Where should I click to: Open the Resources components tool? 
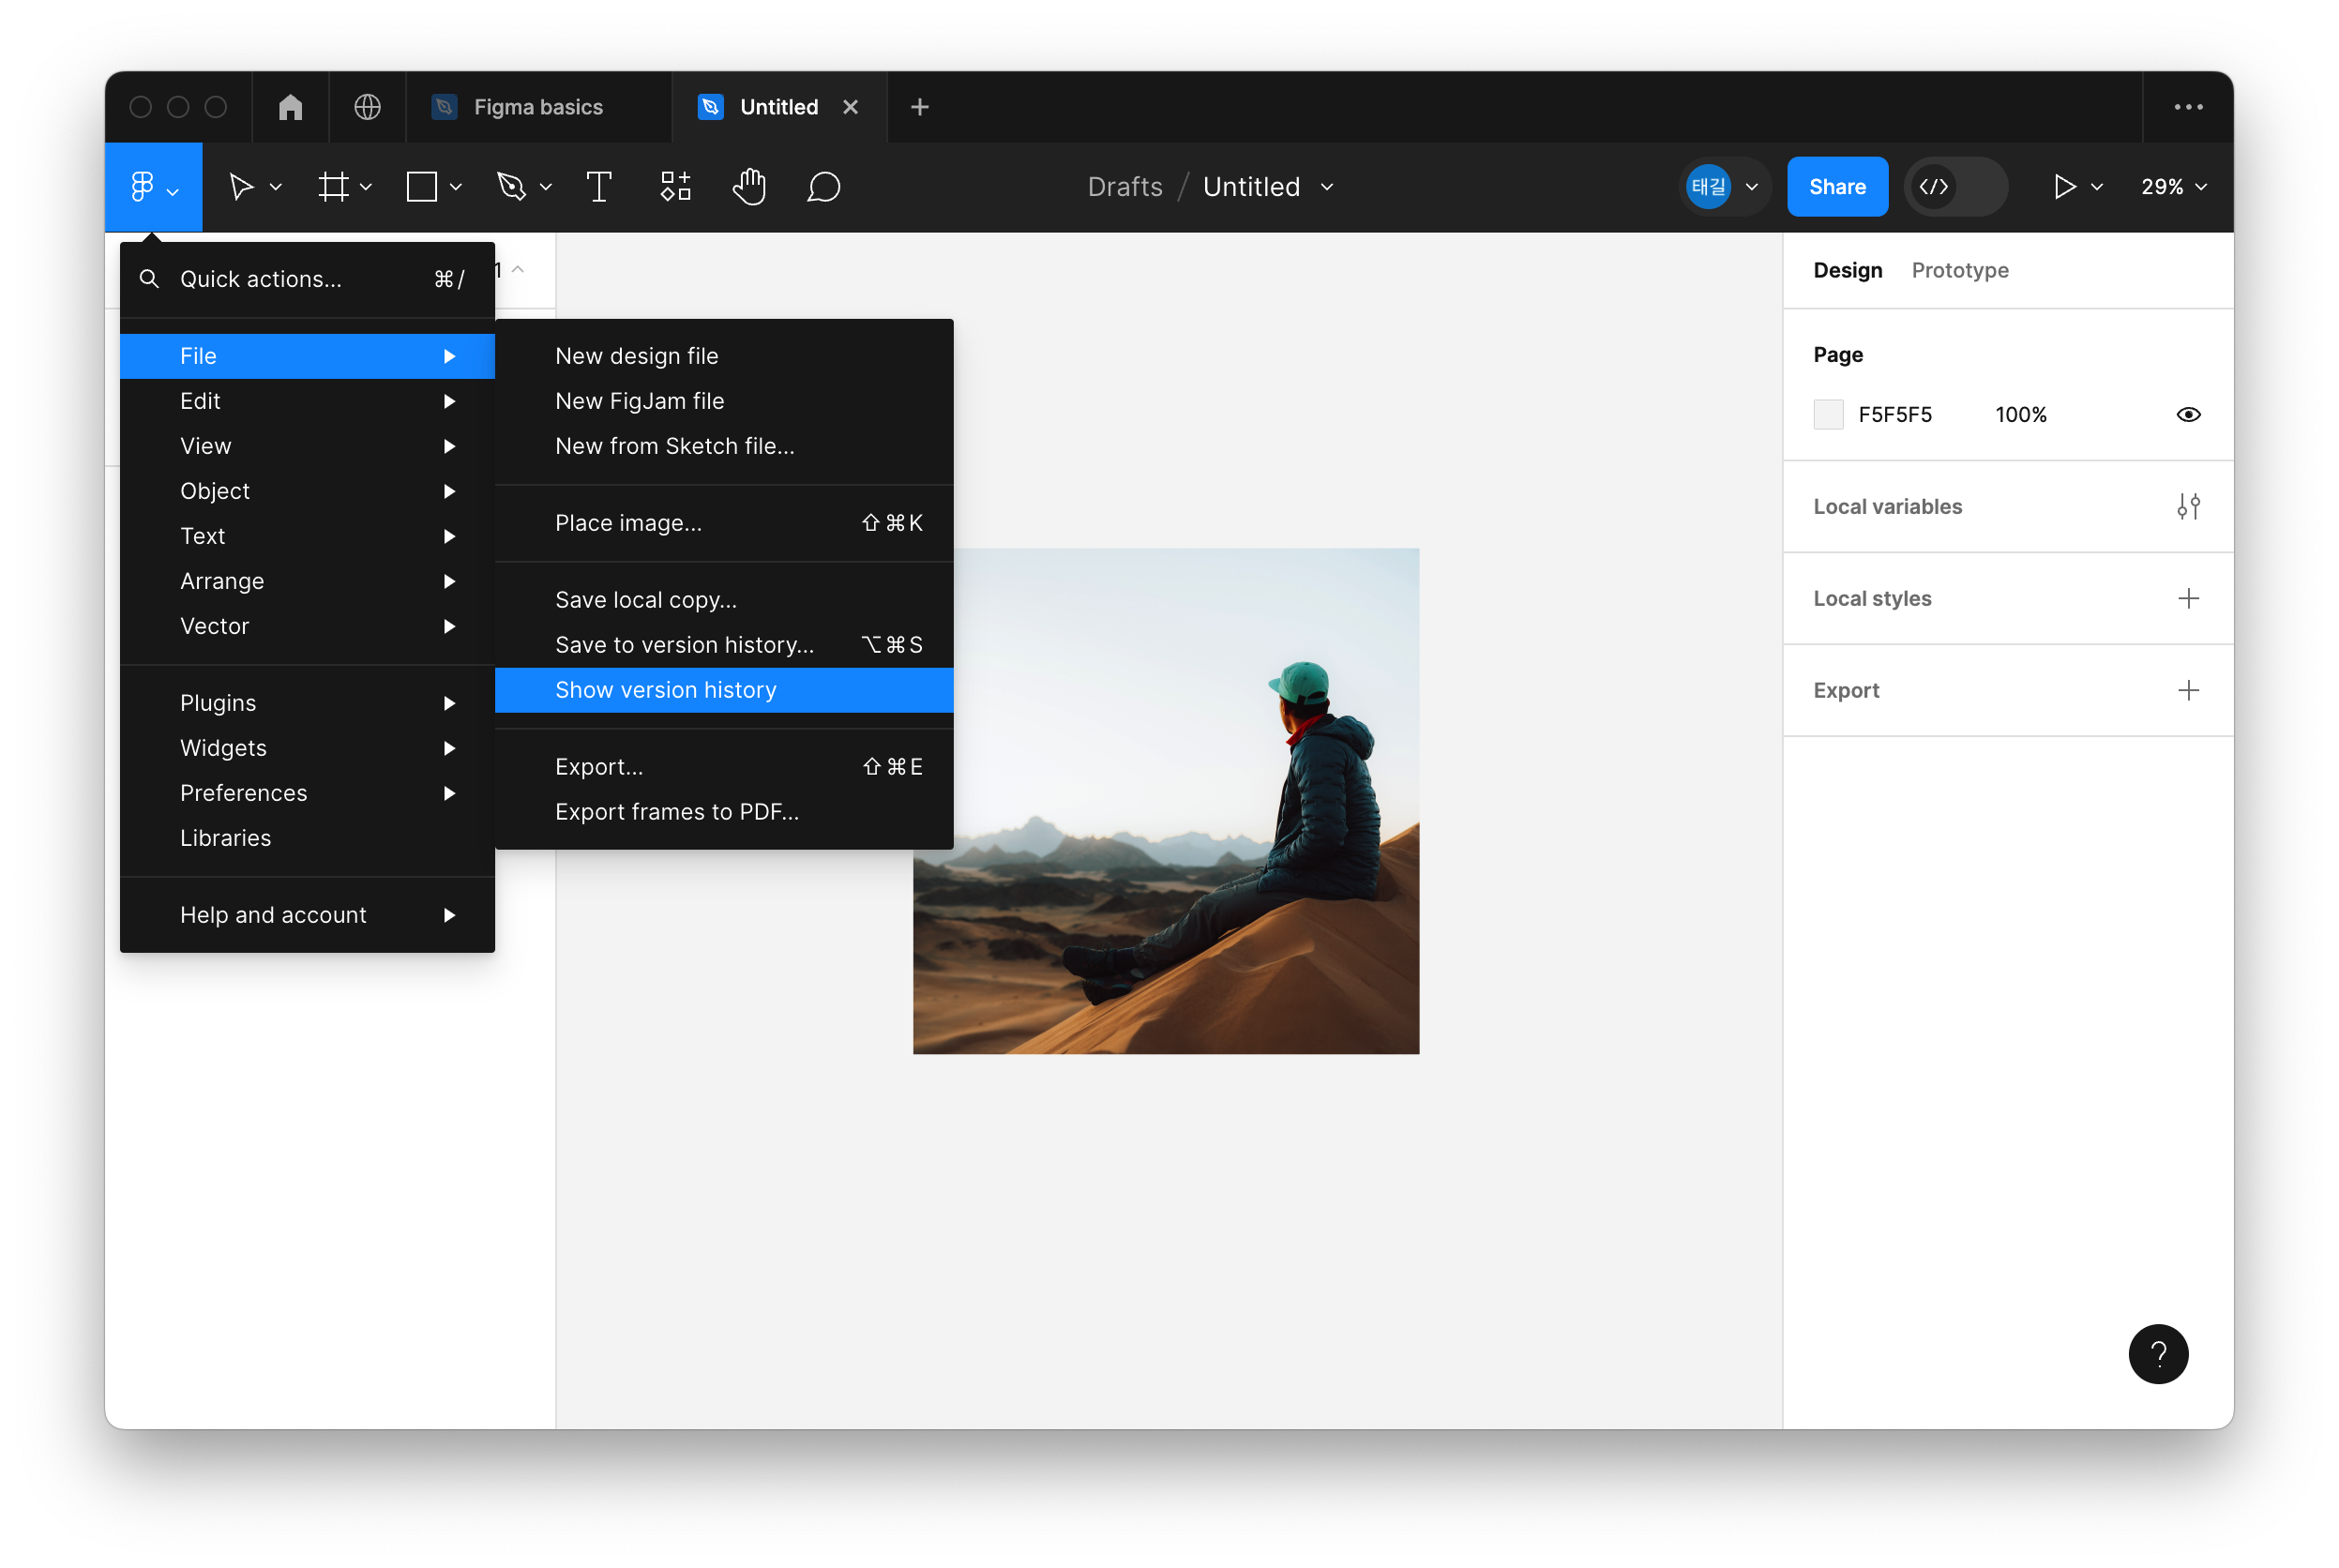[675, 187]
